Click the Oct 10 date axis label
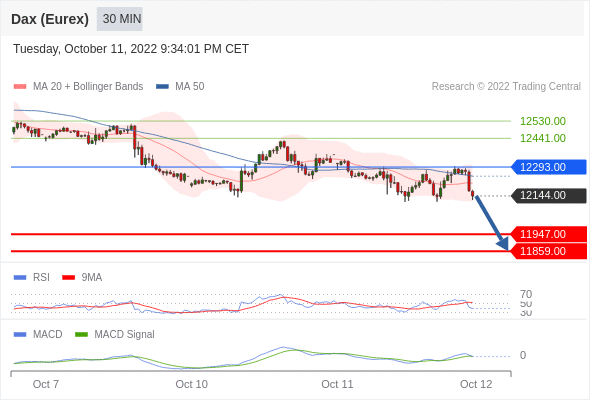590x400 pixels. 192,384
